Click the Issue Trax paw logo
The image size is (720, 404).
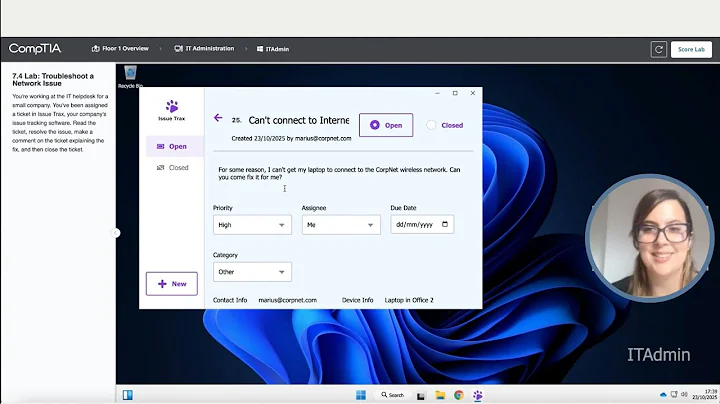coord(172,106)
